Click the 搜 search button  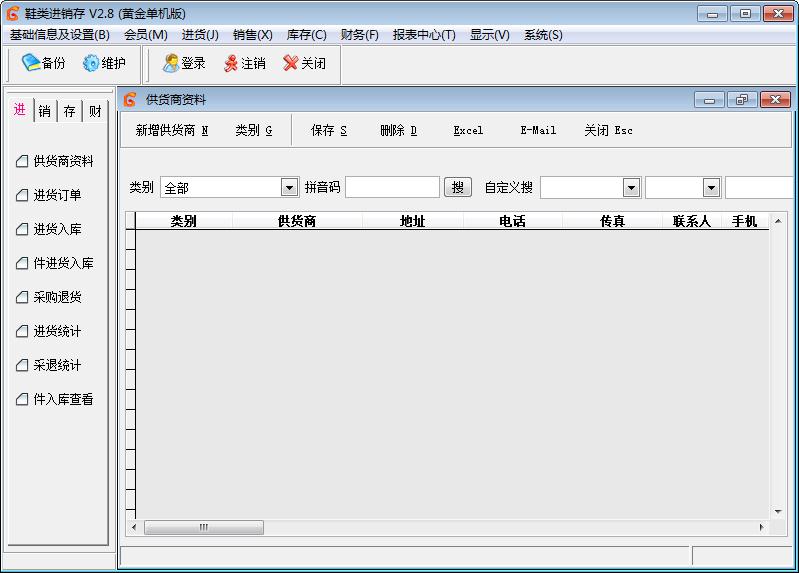click(x=458, y=188)
